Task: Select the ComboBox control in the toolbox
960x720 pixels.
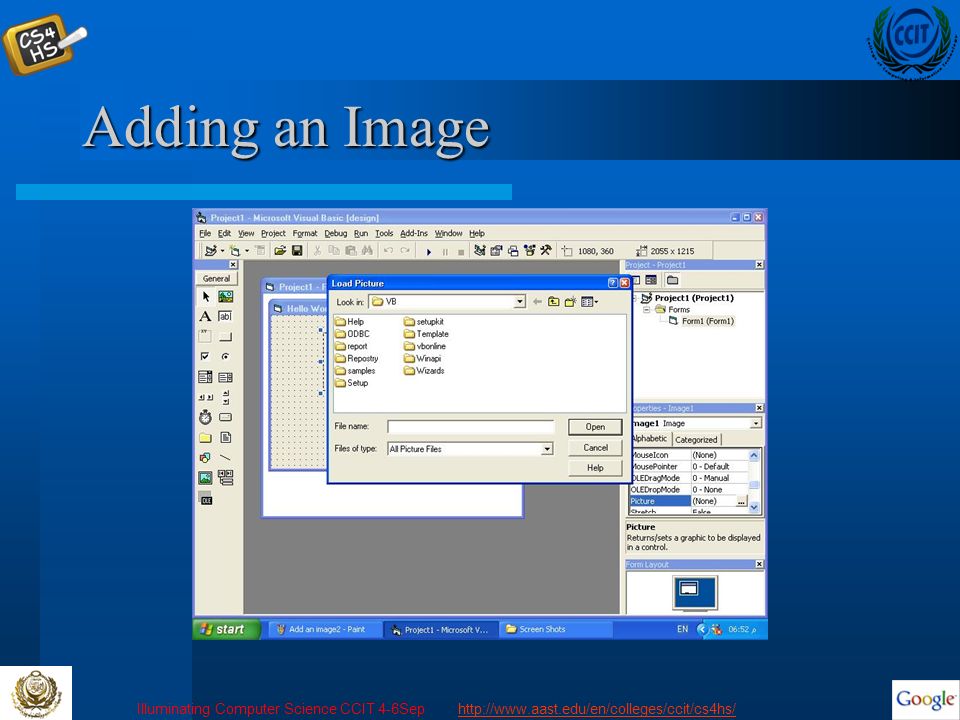Action: pos(206,377)
